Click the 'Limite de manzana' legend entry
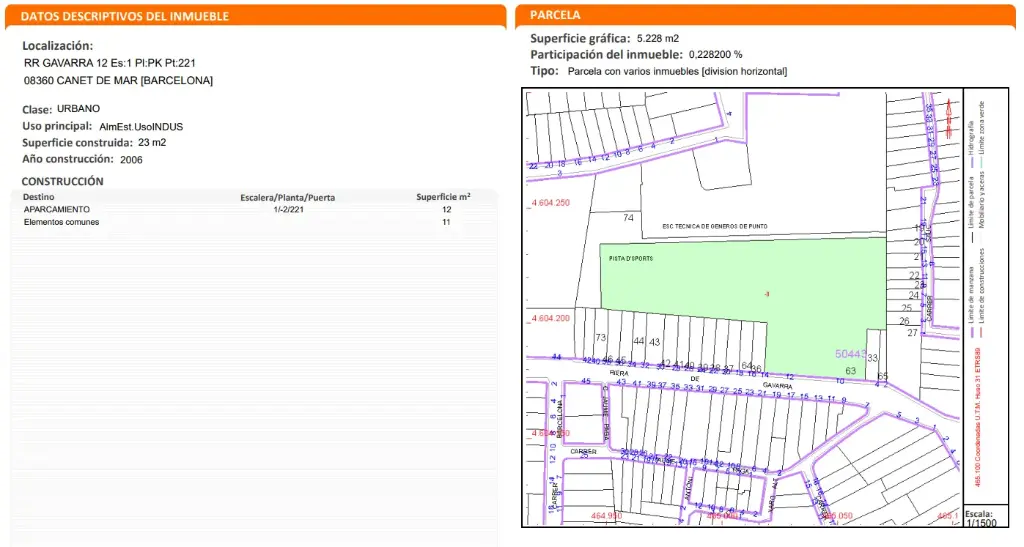 click(970, 297)
